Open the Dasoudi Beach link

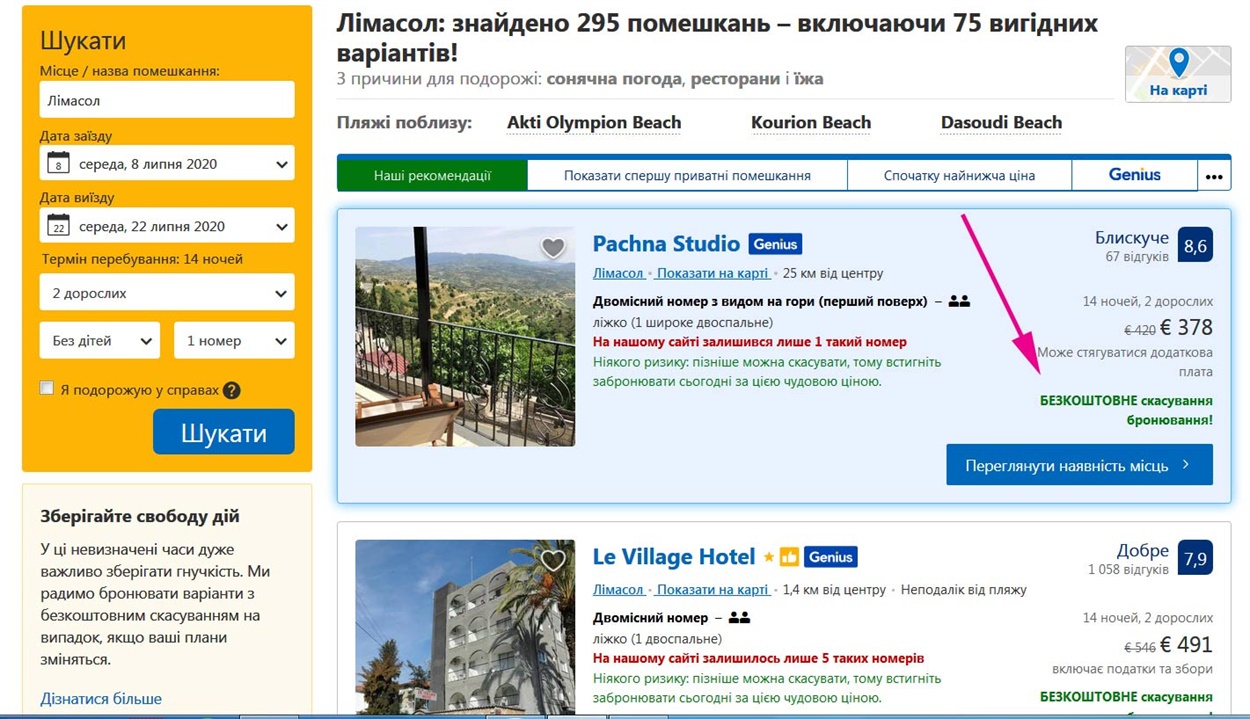pyautogui.click(x=1001, y=123)
